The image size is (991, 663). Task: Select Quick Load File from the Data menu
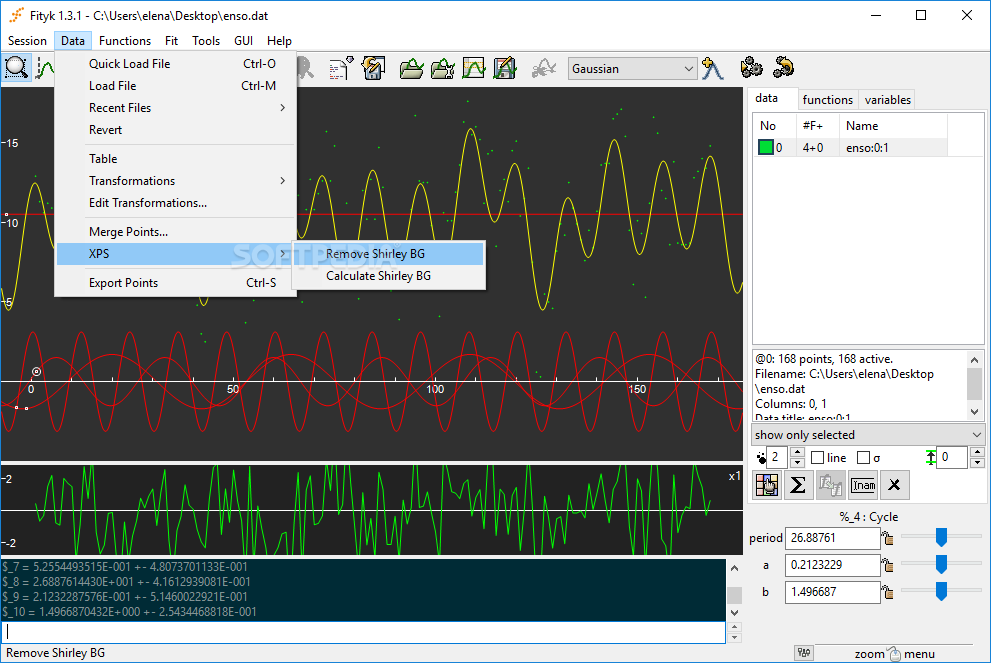click(x=175, y=63)
